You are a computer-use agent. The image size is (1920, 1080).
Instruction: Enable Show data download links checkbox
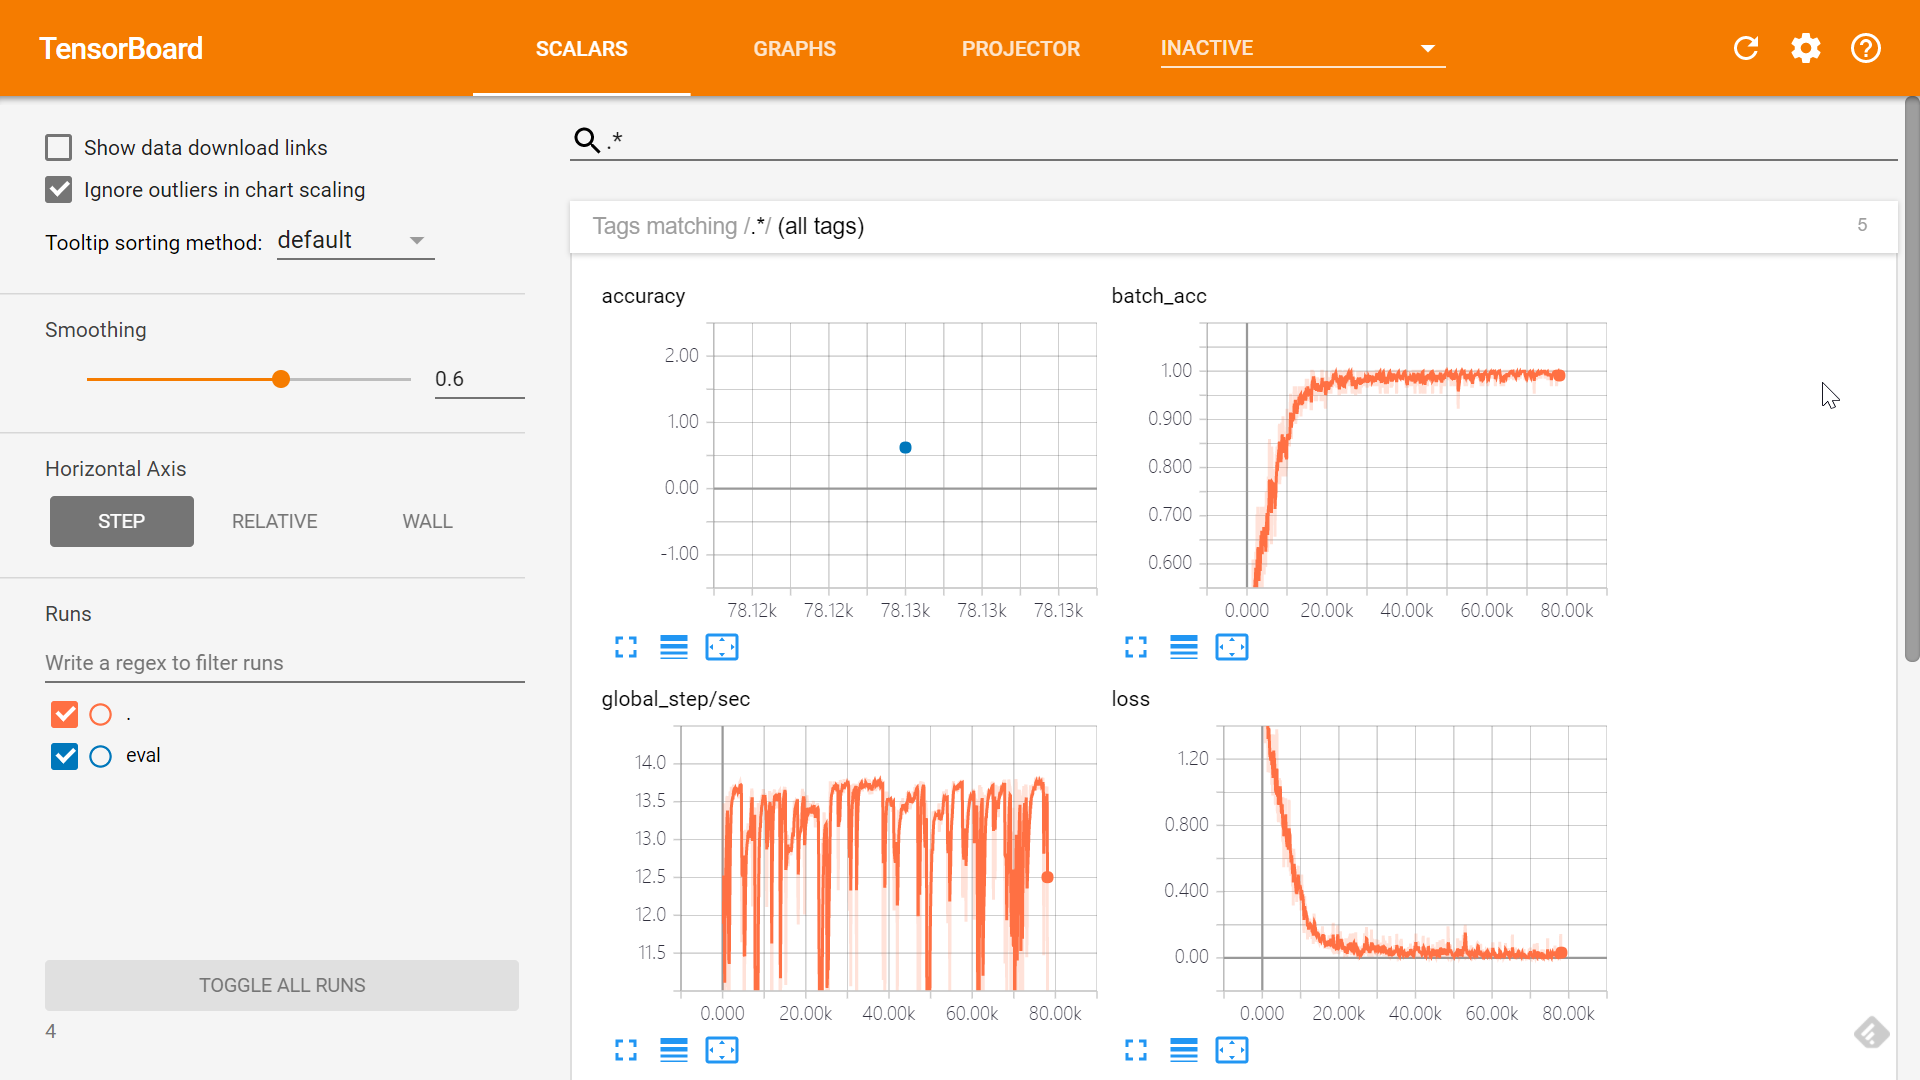pos(59,148)
